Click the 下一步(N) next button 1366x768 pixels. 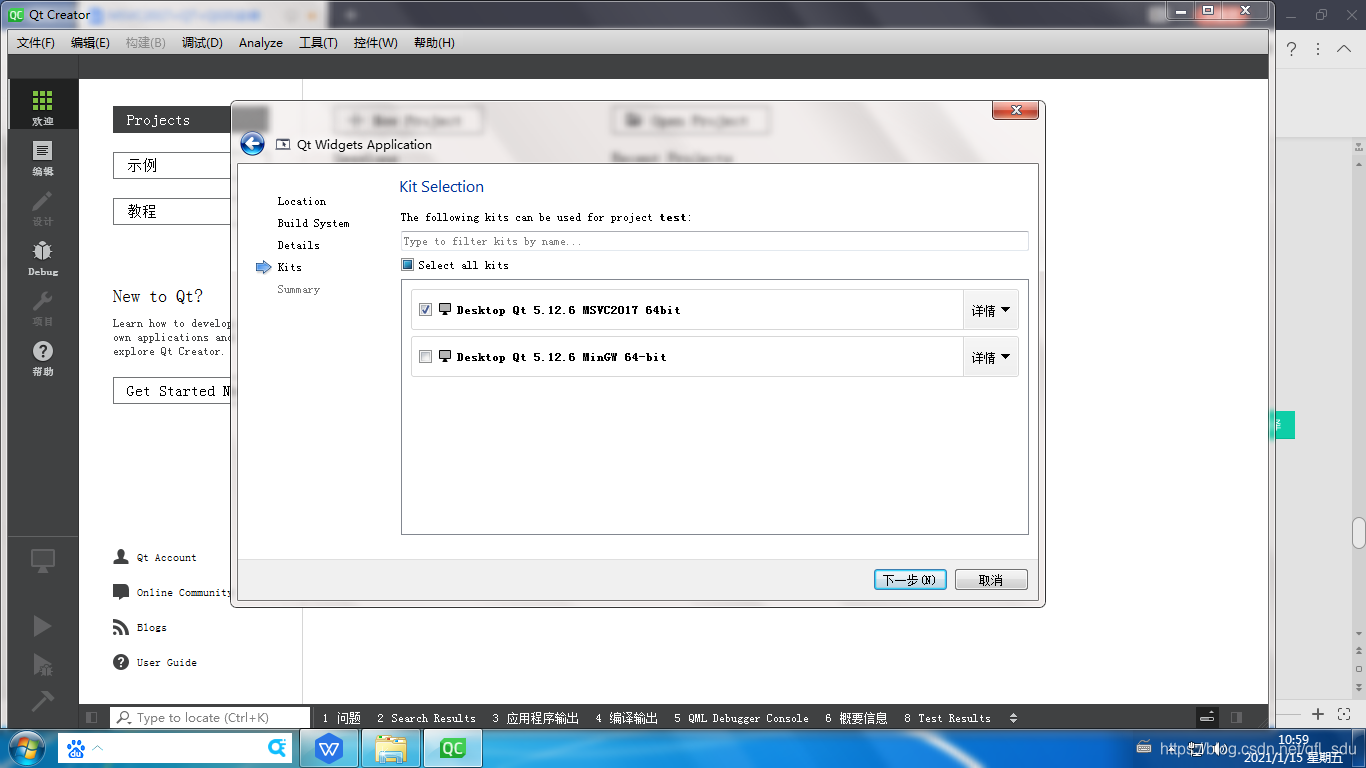(910, 580)
